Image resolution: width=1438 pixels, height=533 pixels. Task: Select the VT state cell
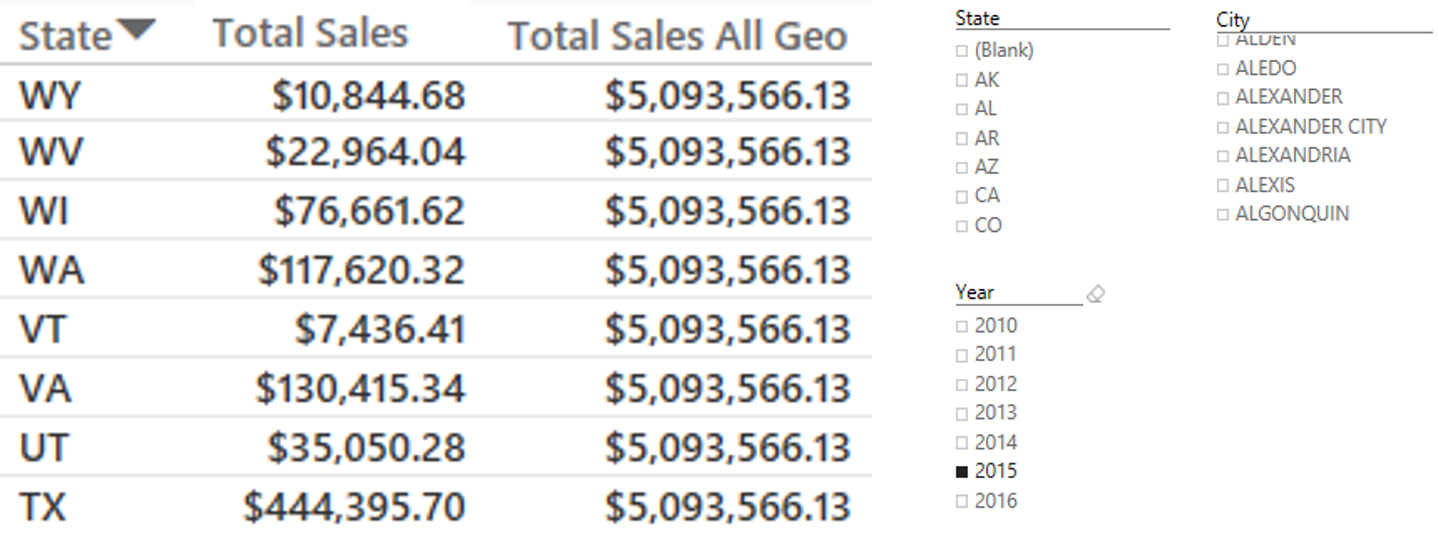click(x=42, y=329)
